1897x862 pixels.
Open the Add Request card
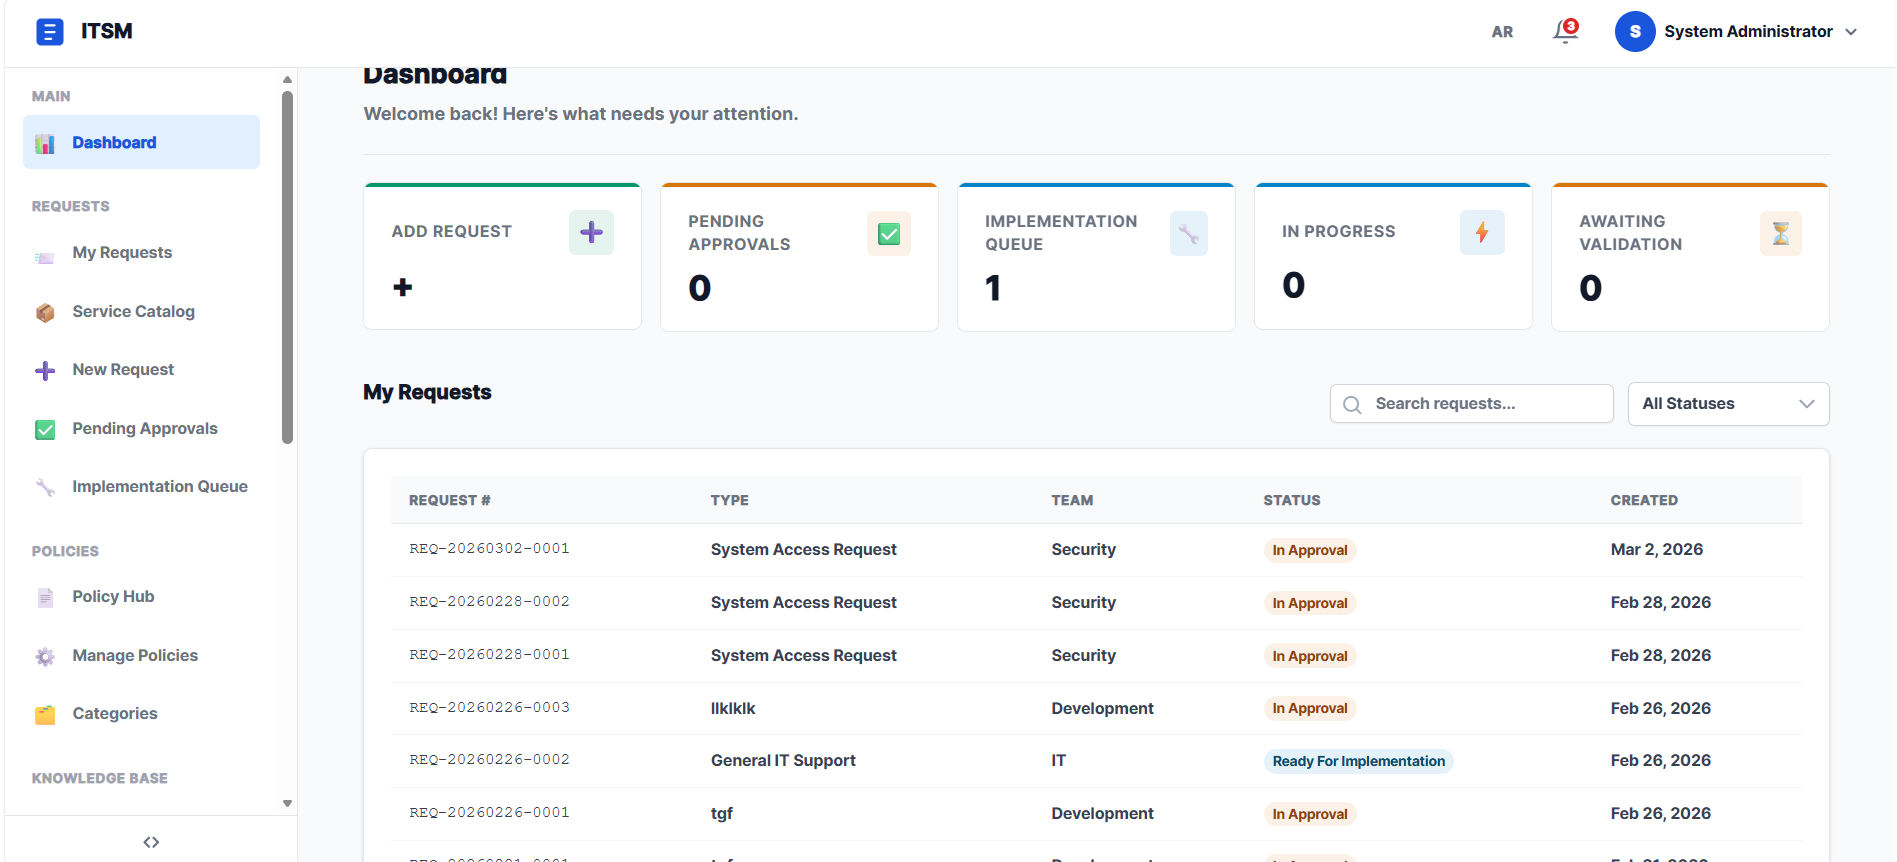pos(502,256)
